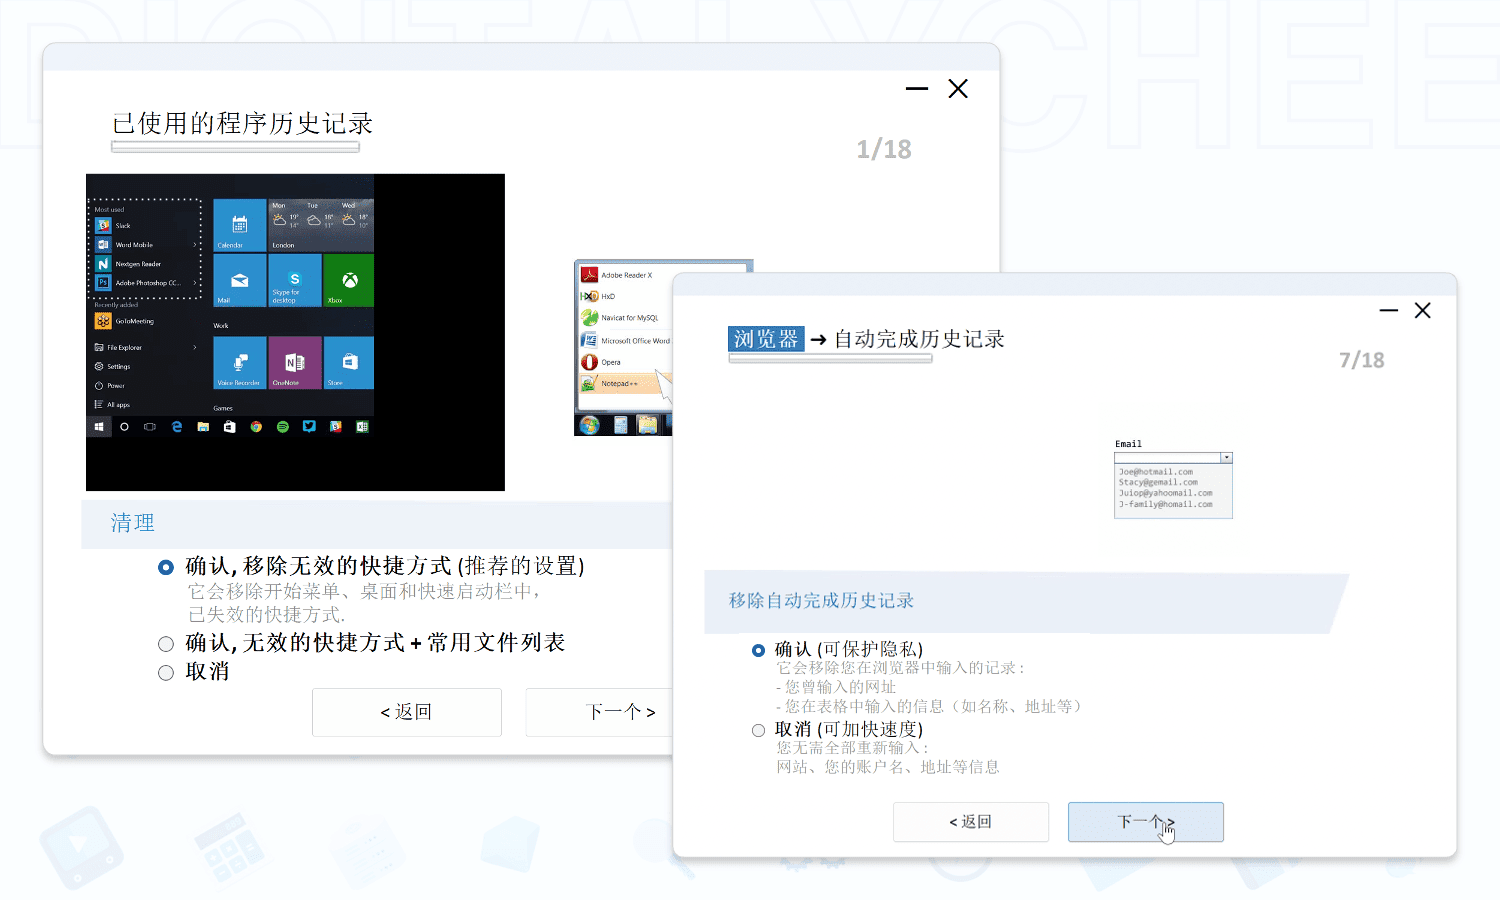Select 确认, 移除无效的快捷方式 recommended option
Viewport: 1500px width, 900px height.
click(166, 567)
